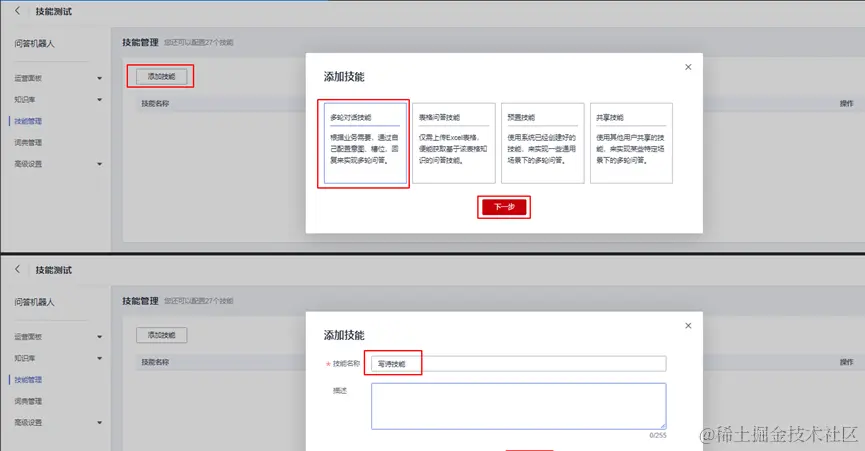The height and width of the screenshot is (451, 865).
Task: Grab the 描述 text area resize handle
Action: [663, 426]
